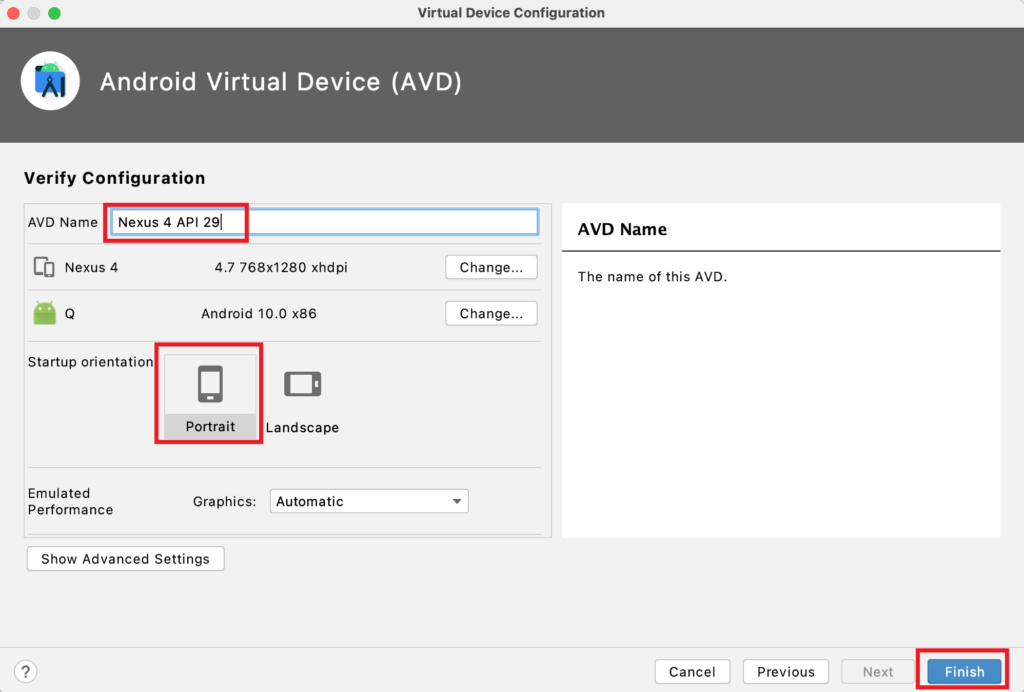1024x692 pixels.
Task: Click the 'Verify Configuration' heading
Action: 115,178
